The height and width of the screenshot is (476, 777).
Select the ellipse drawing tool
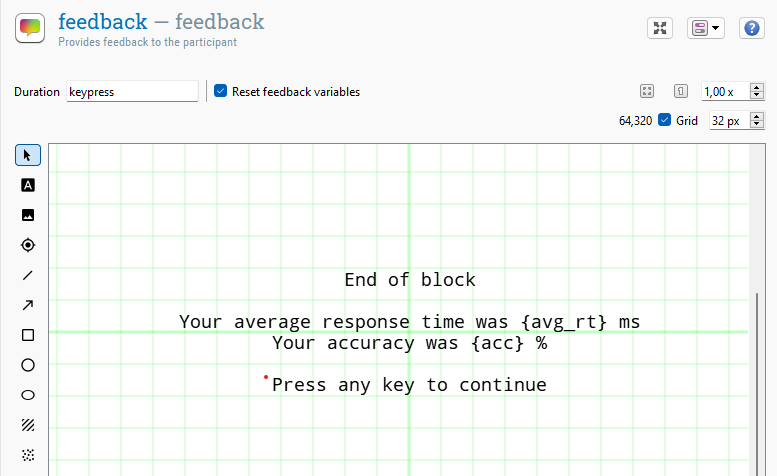(x=28, y=395)
